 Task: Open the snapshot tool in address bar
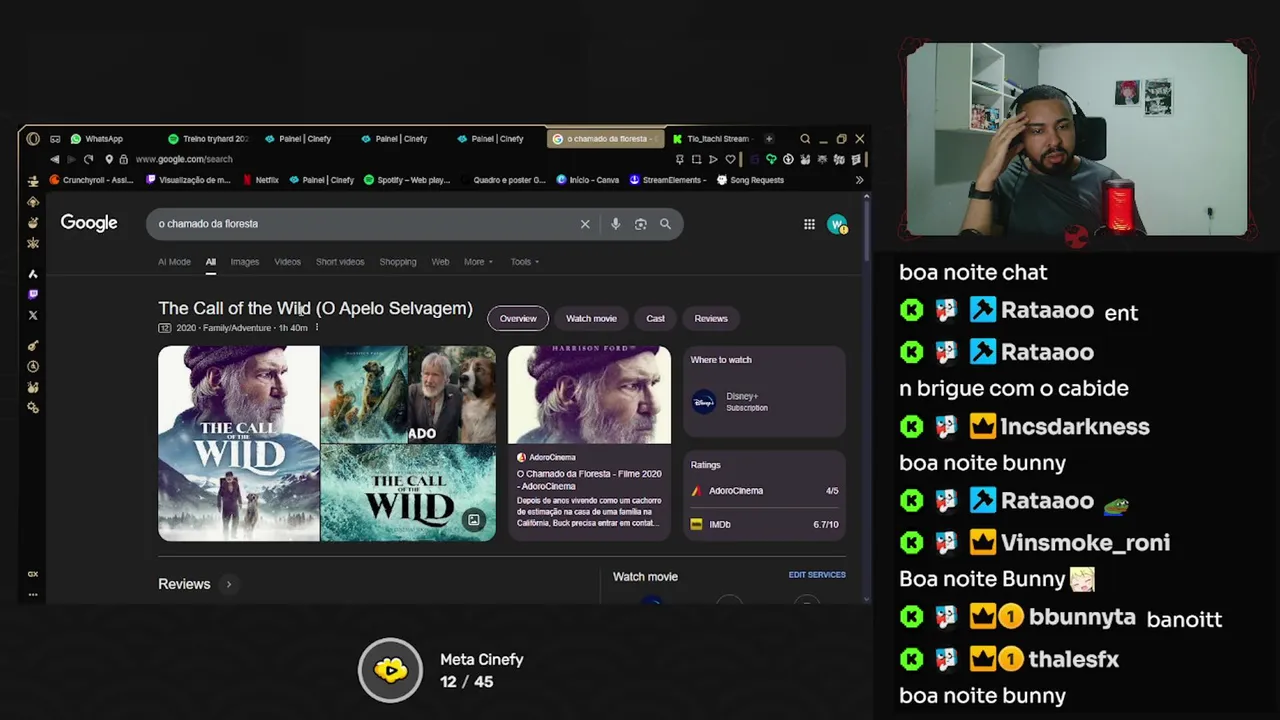tap(696, 159)
